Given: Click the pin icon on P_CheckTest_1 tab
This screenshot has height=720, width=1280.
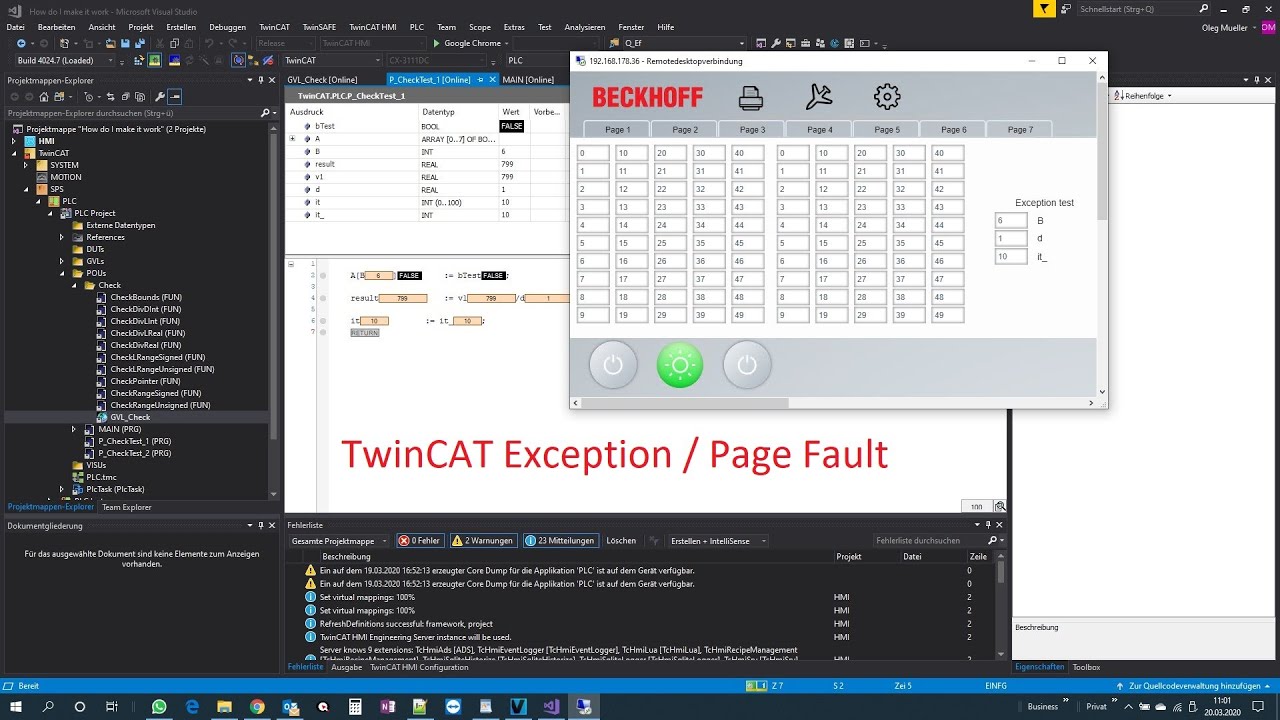Looking at the screenshot, I should pyautogui.click(x=480, y=80).
